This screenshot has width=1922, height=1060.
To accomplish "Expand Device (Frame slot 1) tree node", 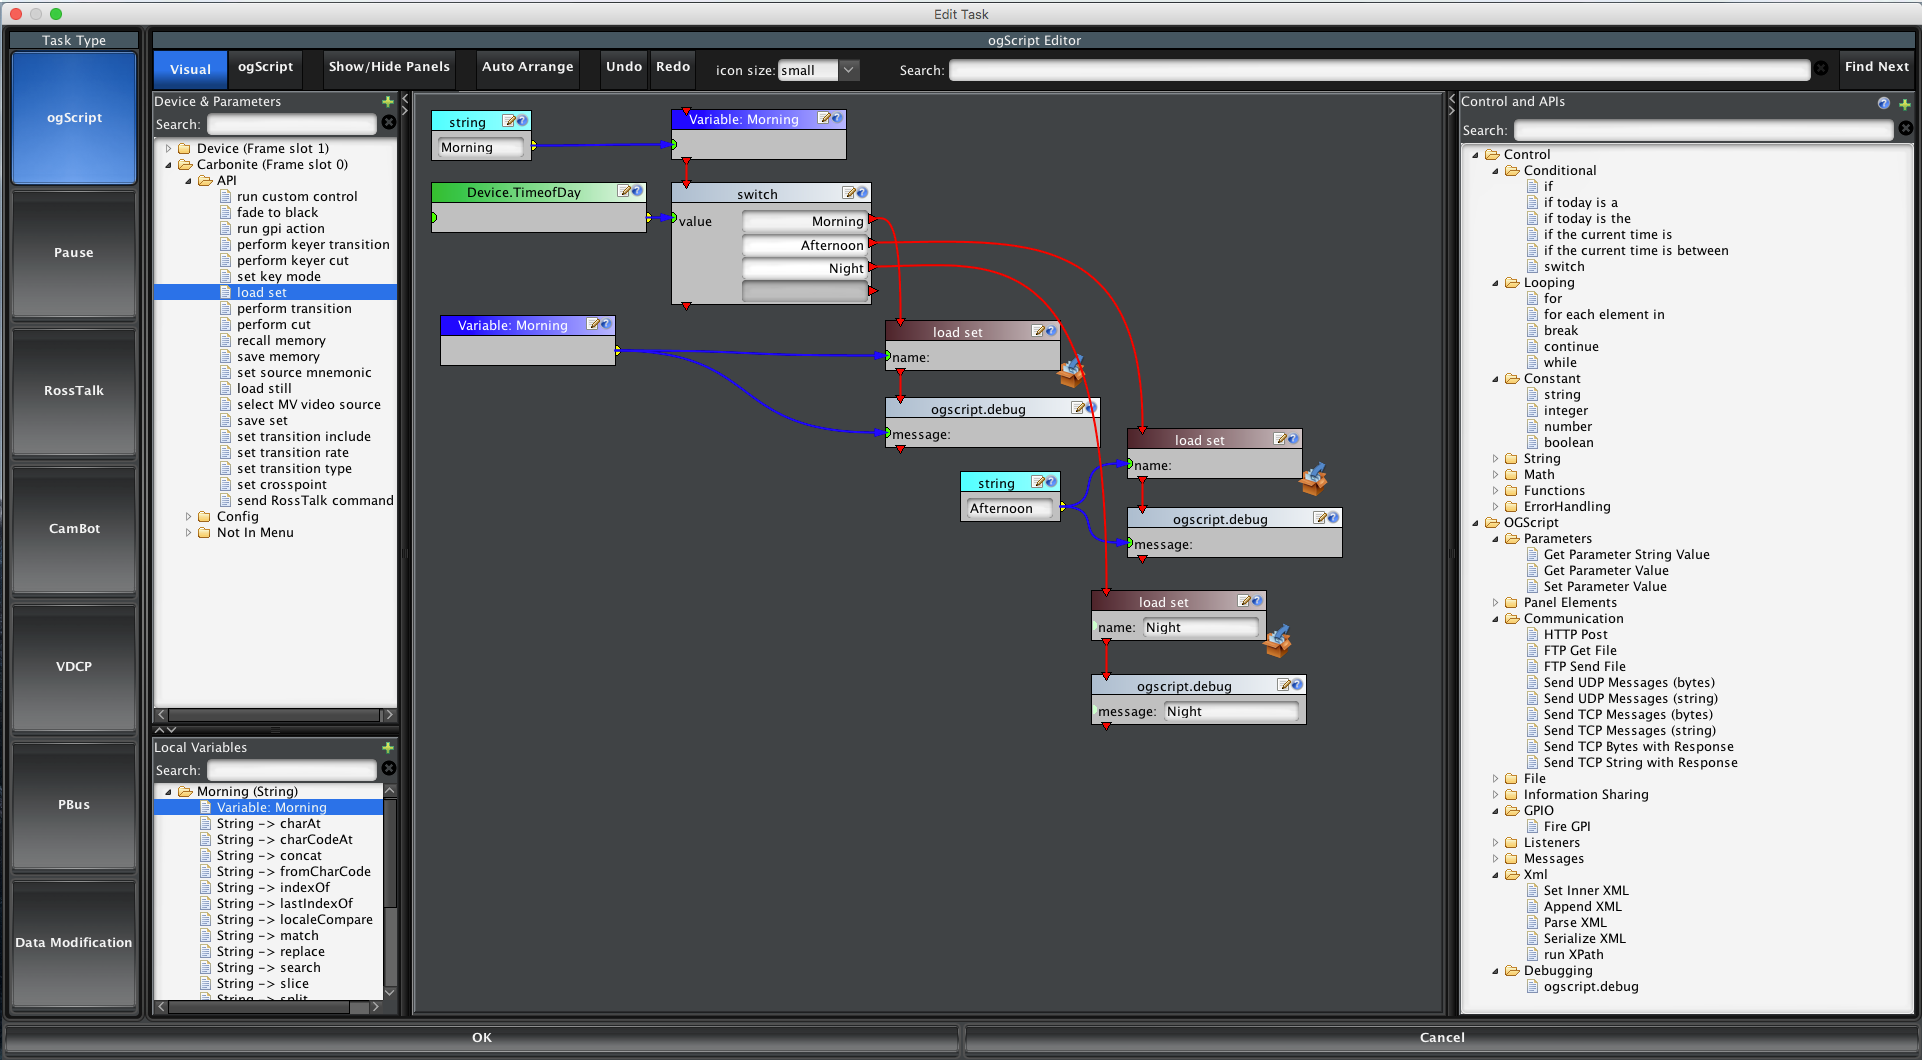I will (x=168, y=149).
